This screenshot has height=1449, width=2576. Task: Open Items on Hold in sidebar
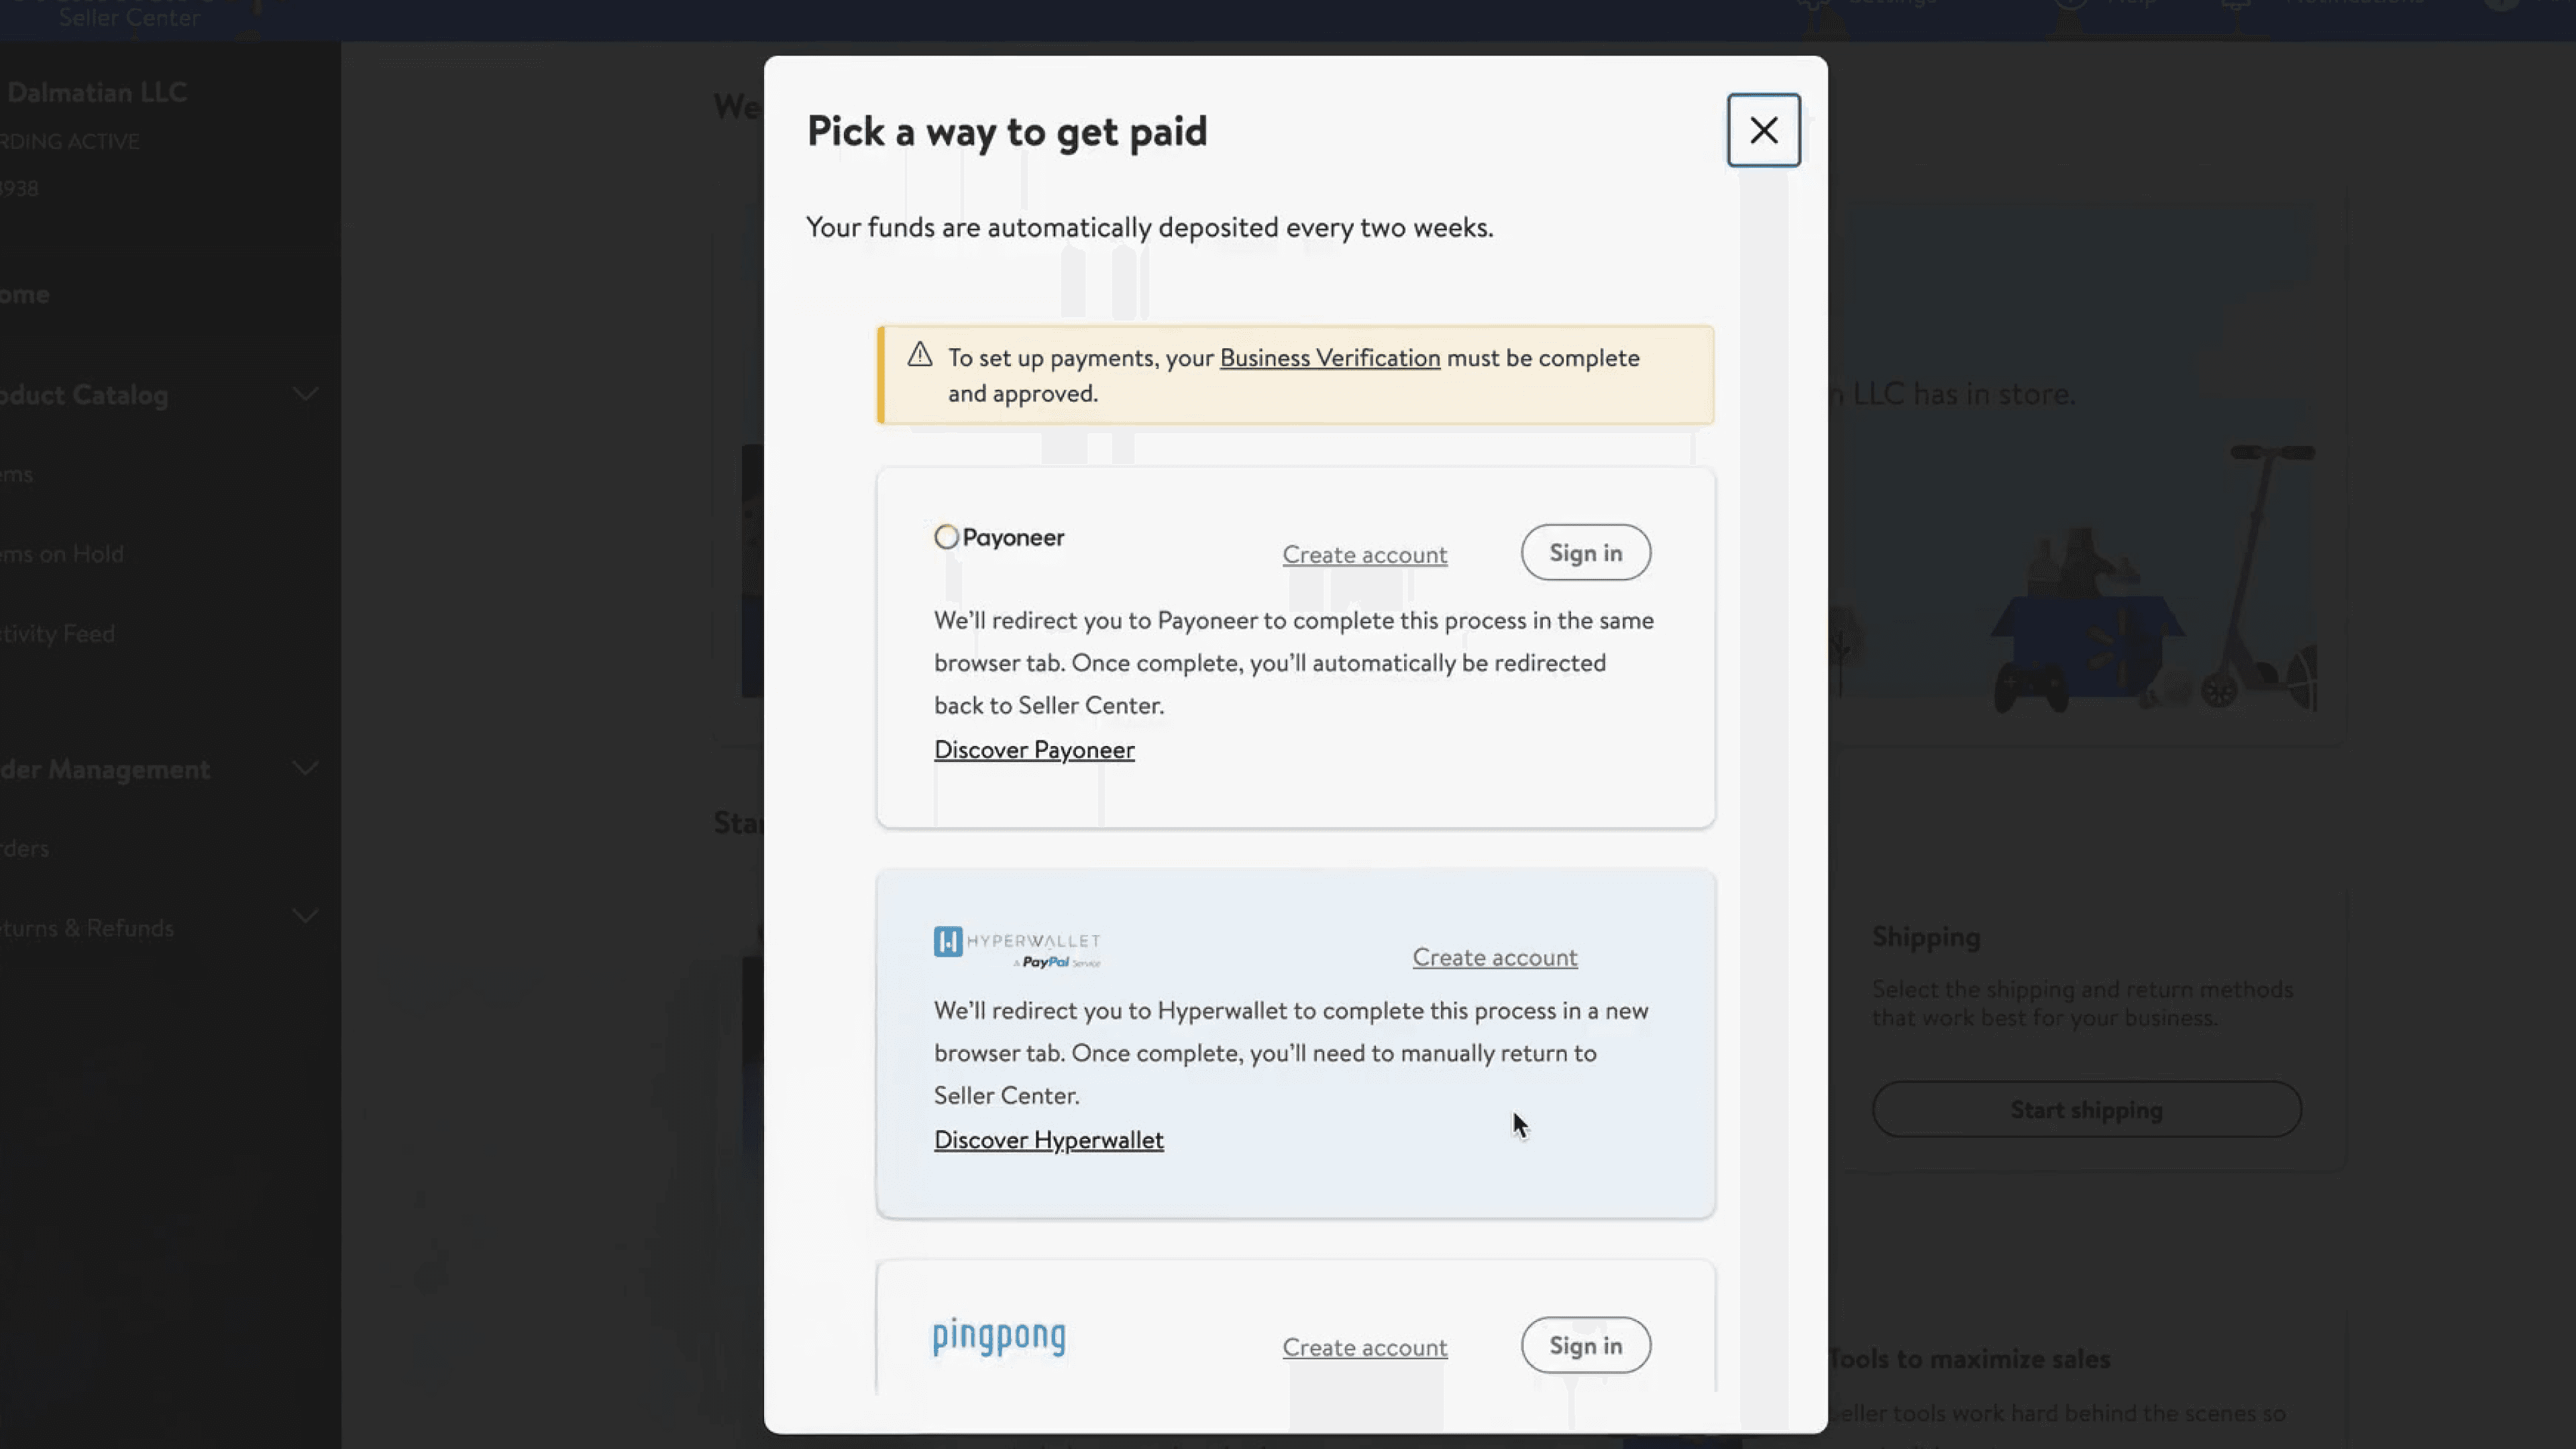[62, 554]
